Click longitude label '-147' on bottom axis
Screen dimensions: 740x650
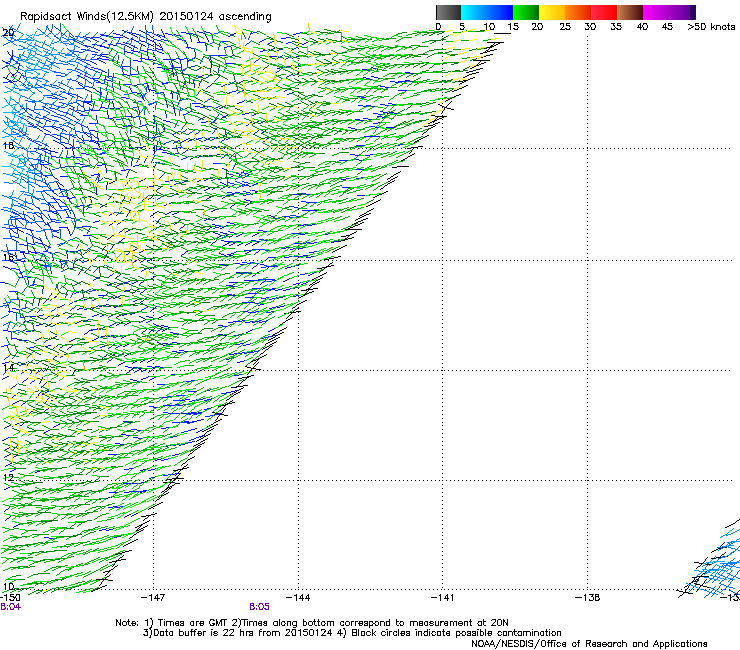(x=153, y=598)
